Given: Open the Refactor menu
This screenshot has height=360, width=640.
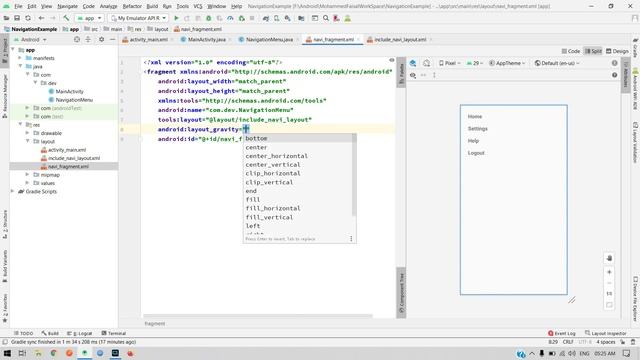Looking at the screenshot, I should [x=132, y=7].
